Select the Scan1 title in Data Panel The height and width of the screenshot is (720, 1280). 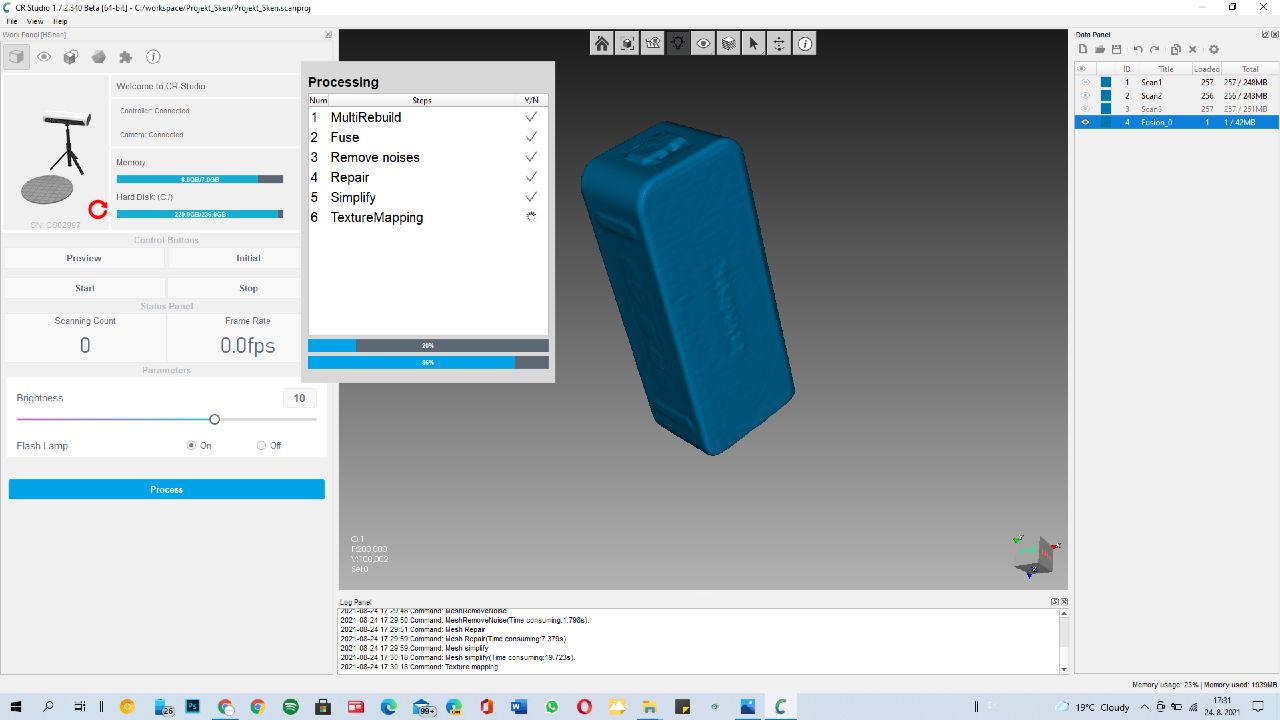coord(1152,82)
